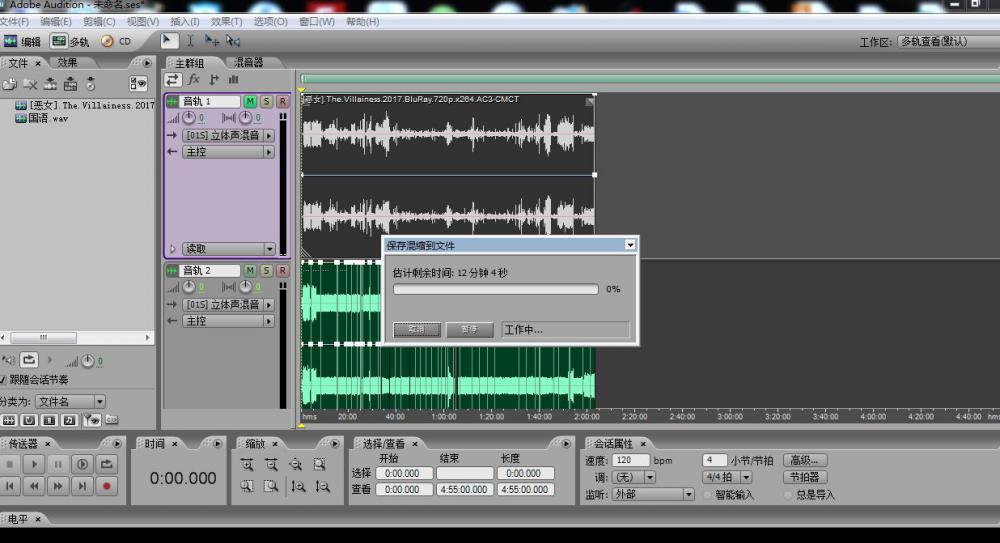
Task: Mute 音轨 2 with M button
Action: pyautogui.click(x=250, y=271)
